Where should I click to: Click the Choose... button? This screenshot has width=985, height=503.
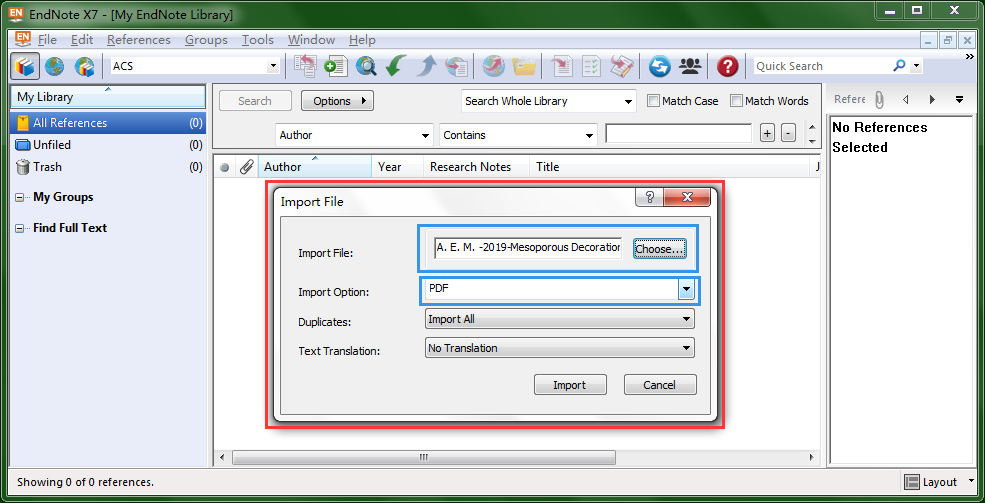click(659, 249)
